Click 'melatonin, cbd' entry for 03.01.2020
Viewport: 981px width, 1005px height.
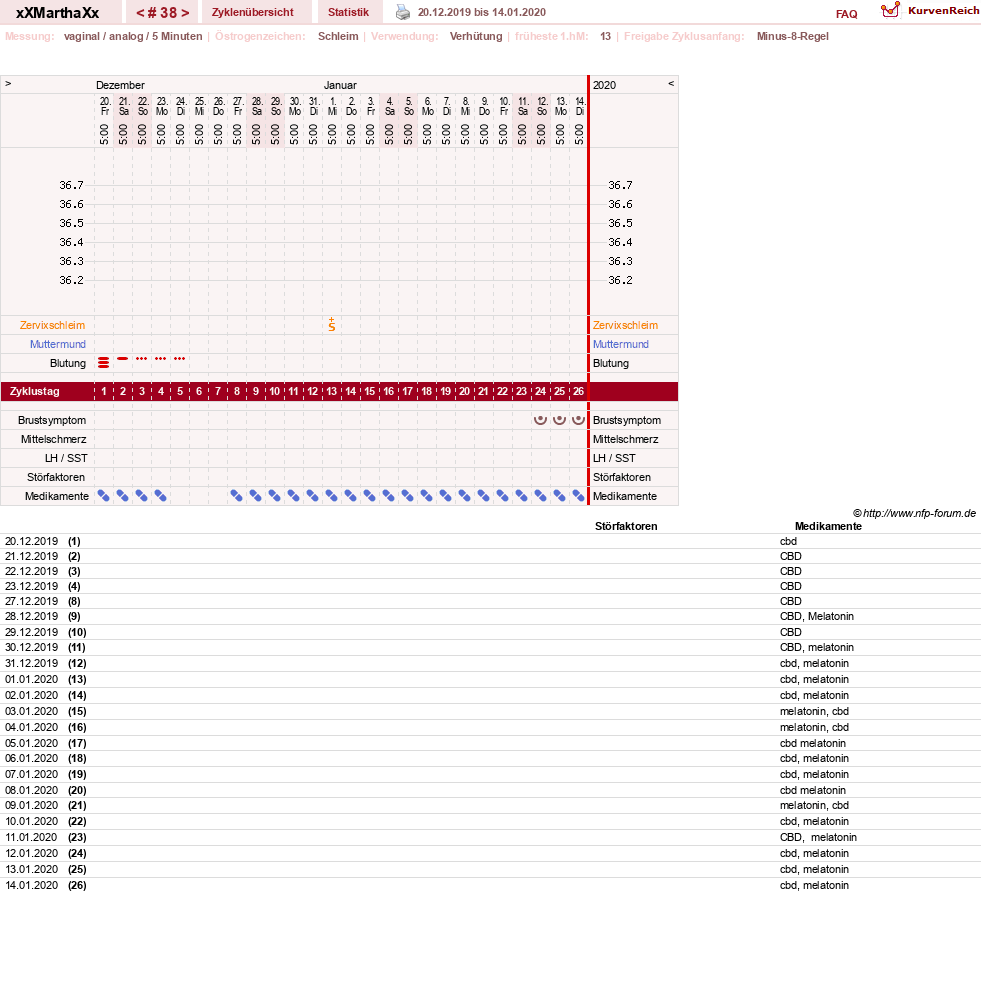tap(814, 711)
